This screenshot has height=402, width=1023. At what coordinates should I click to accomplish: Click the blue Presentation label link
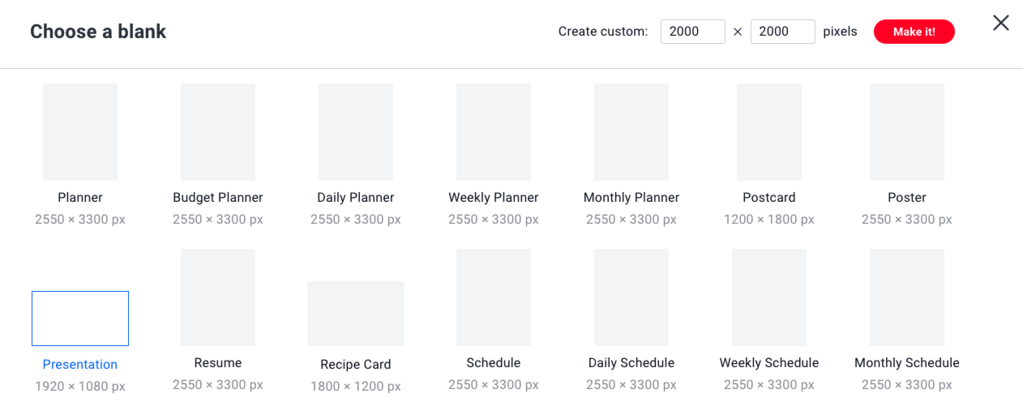pyautogui.click(x=80, y=365)
